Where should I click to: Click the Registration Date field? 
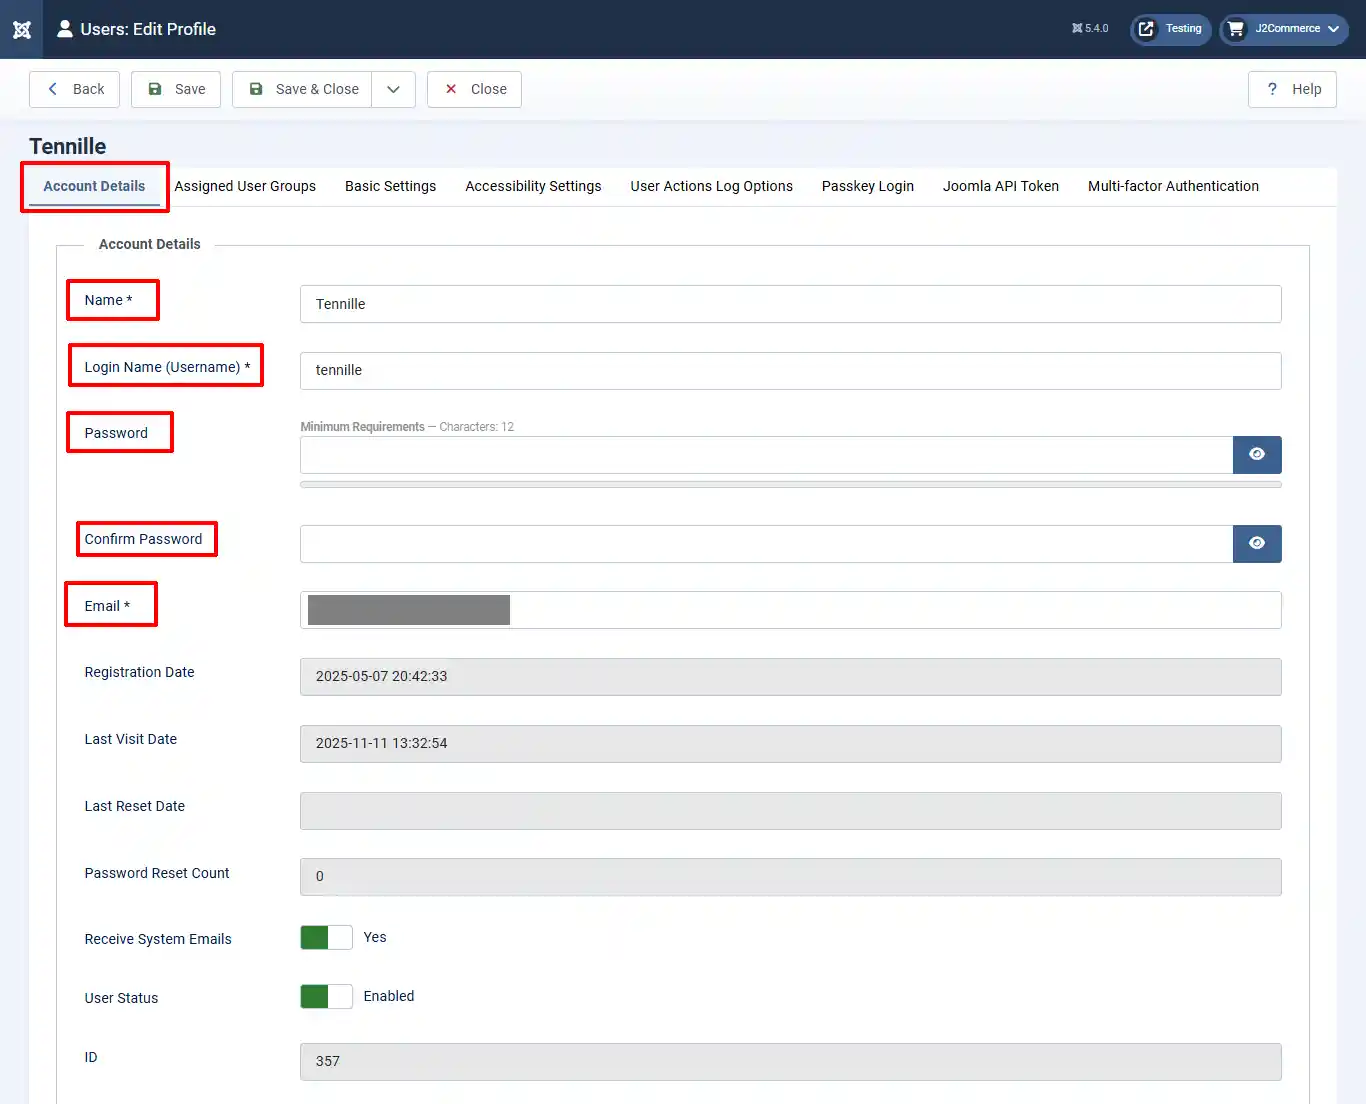(x=790, y=677)
